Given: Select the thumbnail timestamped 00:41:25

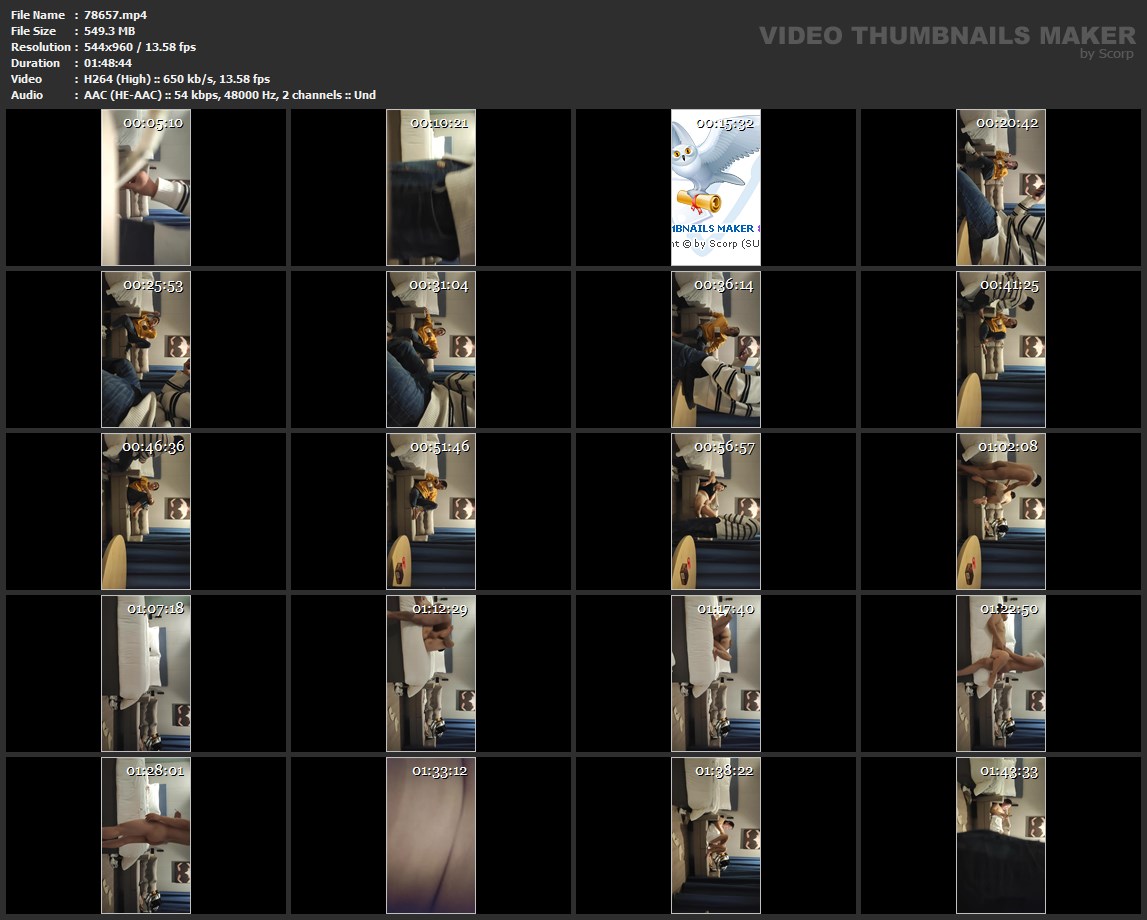Looking at the screenshot, I should coord(1001,350).
